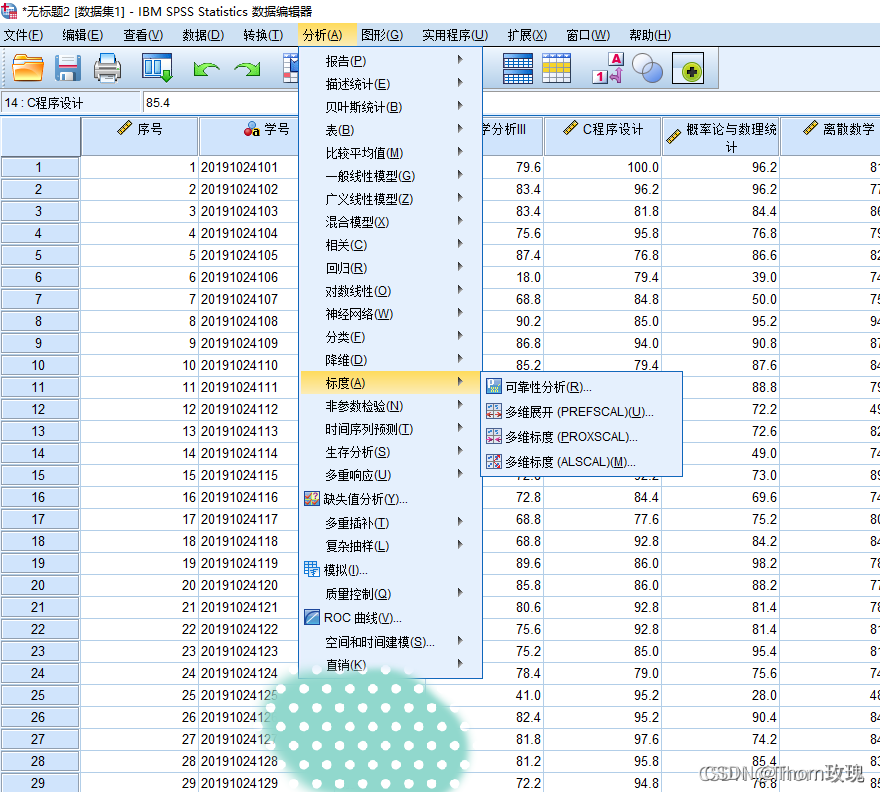Expand 相关 submenu
Viewport: 880px width, 792px height.
tap(391, 245)
